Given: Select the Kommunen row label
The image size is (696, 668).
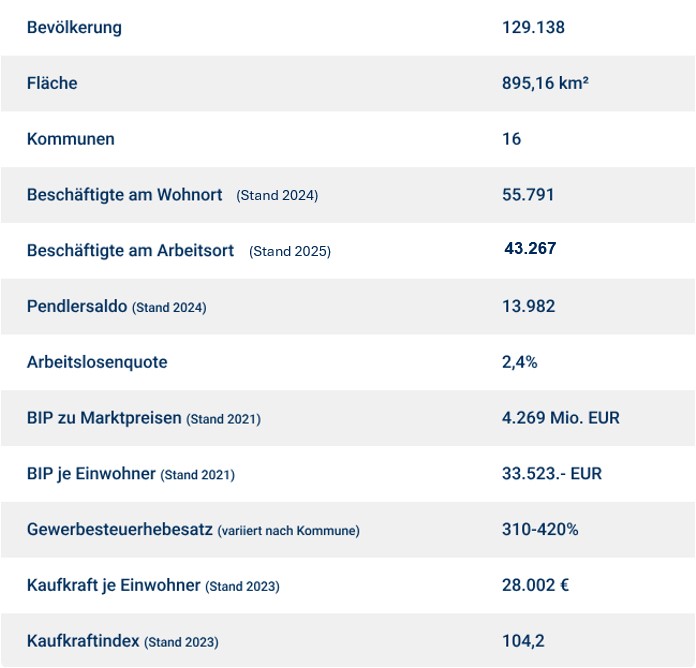Looking at the screenshot, I should 71,139.
